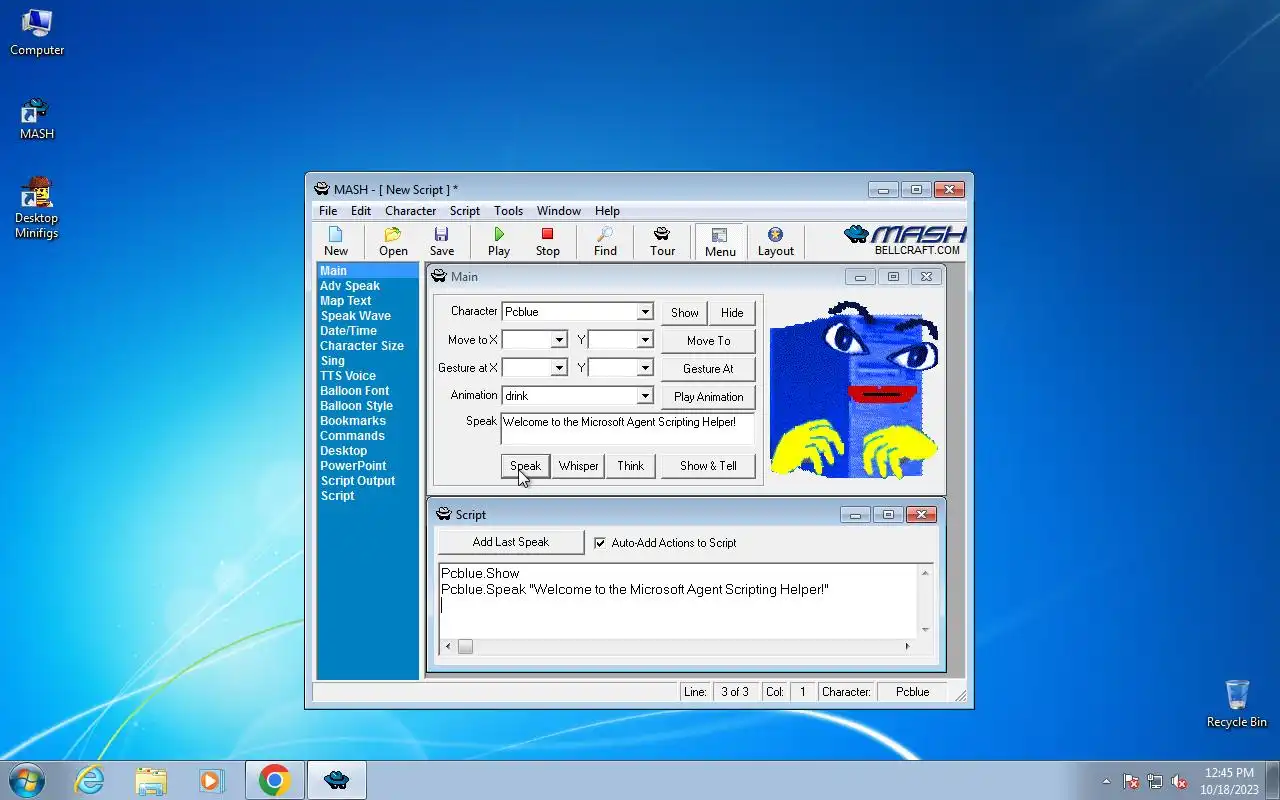Screen dimensions: 1280x800
Task: Open the Character menu
Action: pyautogui.click(x=410, y=211)
